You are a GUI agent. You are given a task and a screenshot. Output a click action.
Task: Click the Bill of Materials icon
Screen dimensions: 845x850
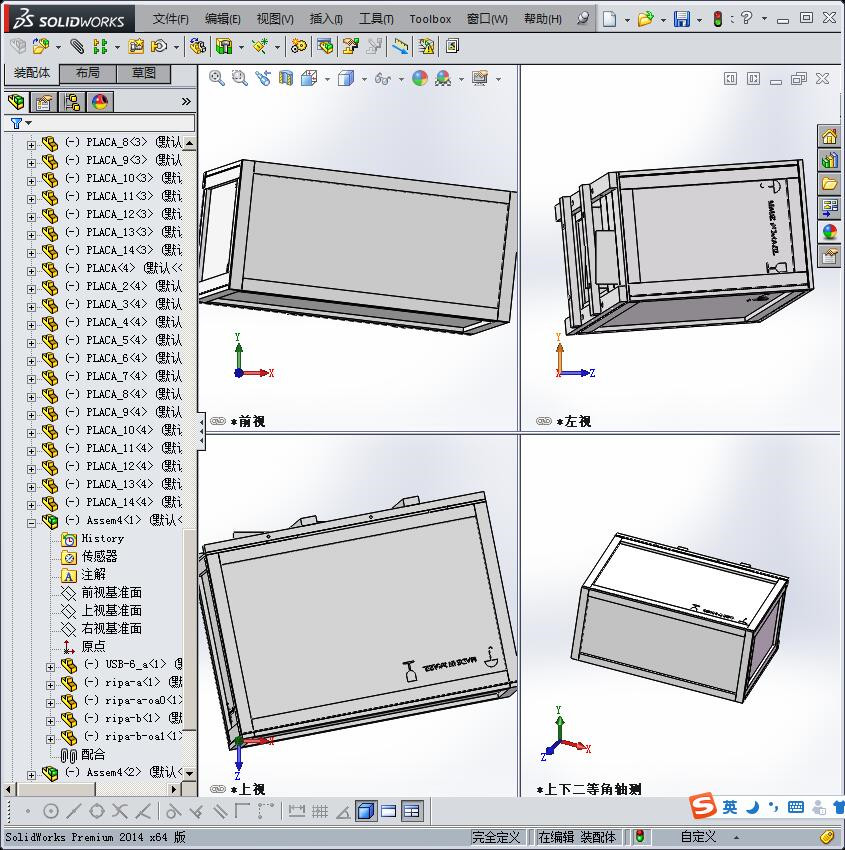(x=325, y=47)
